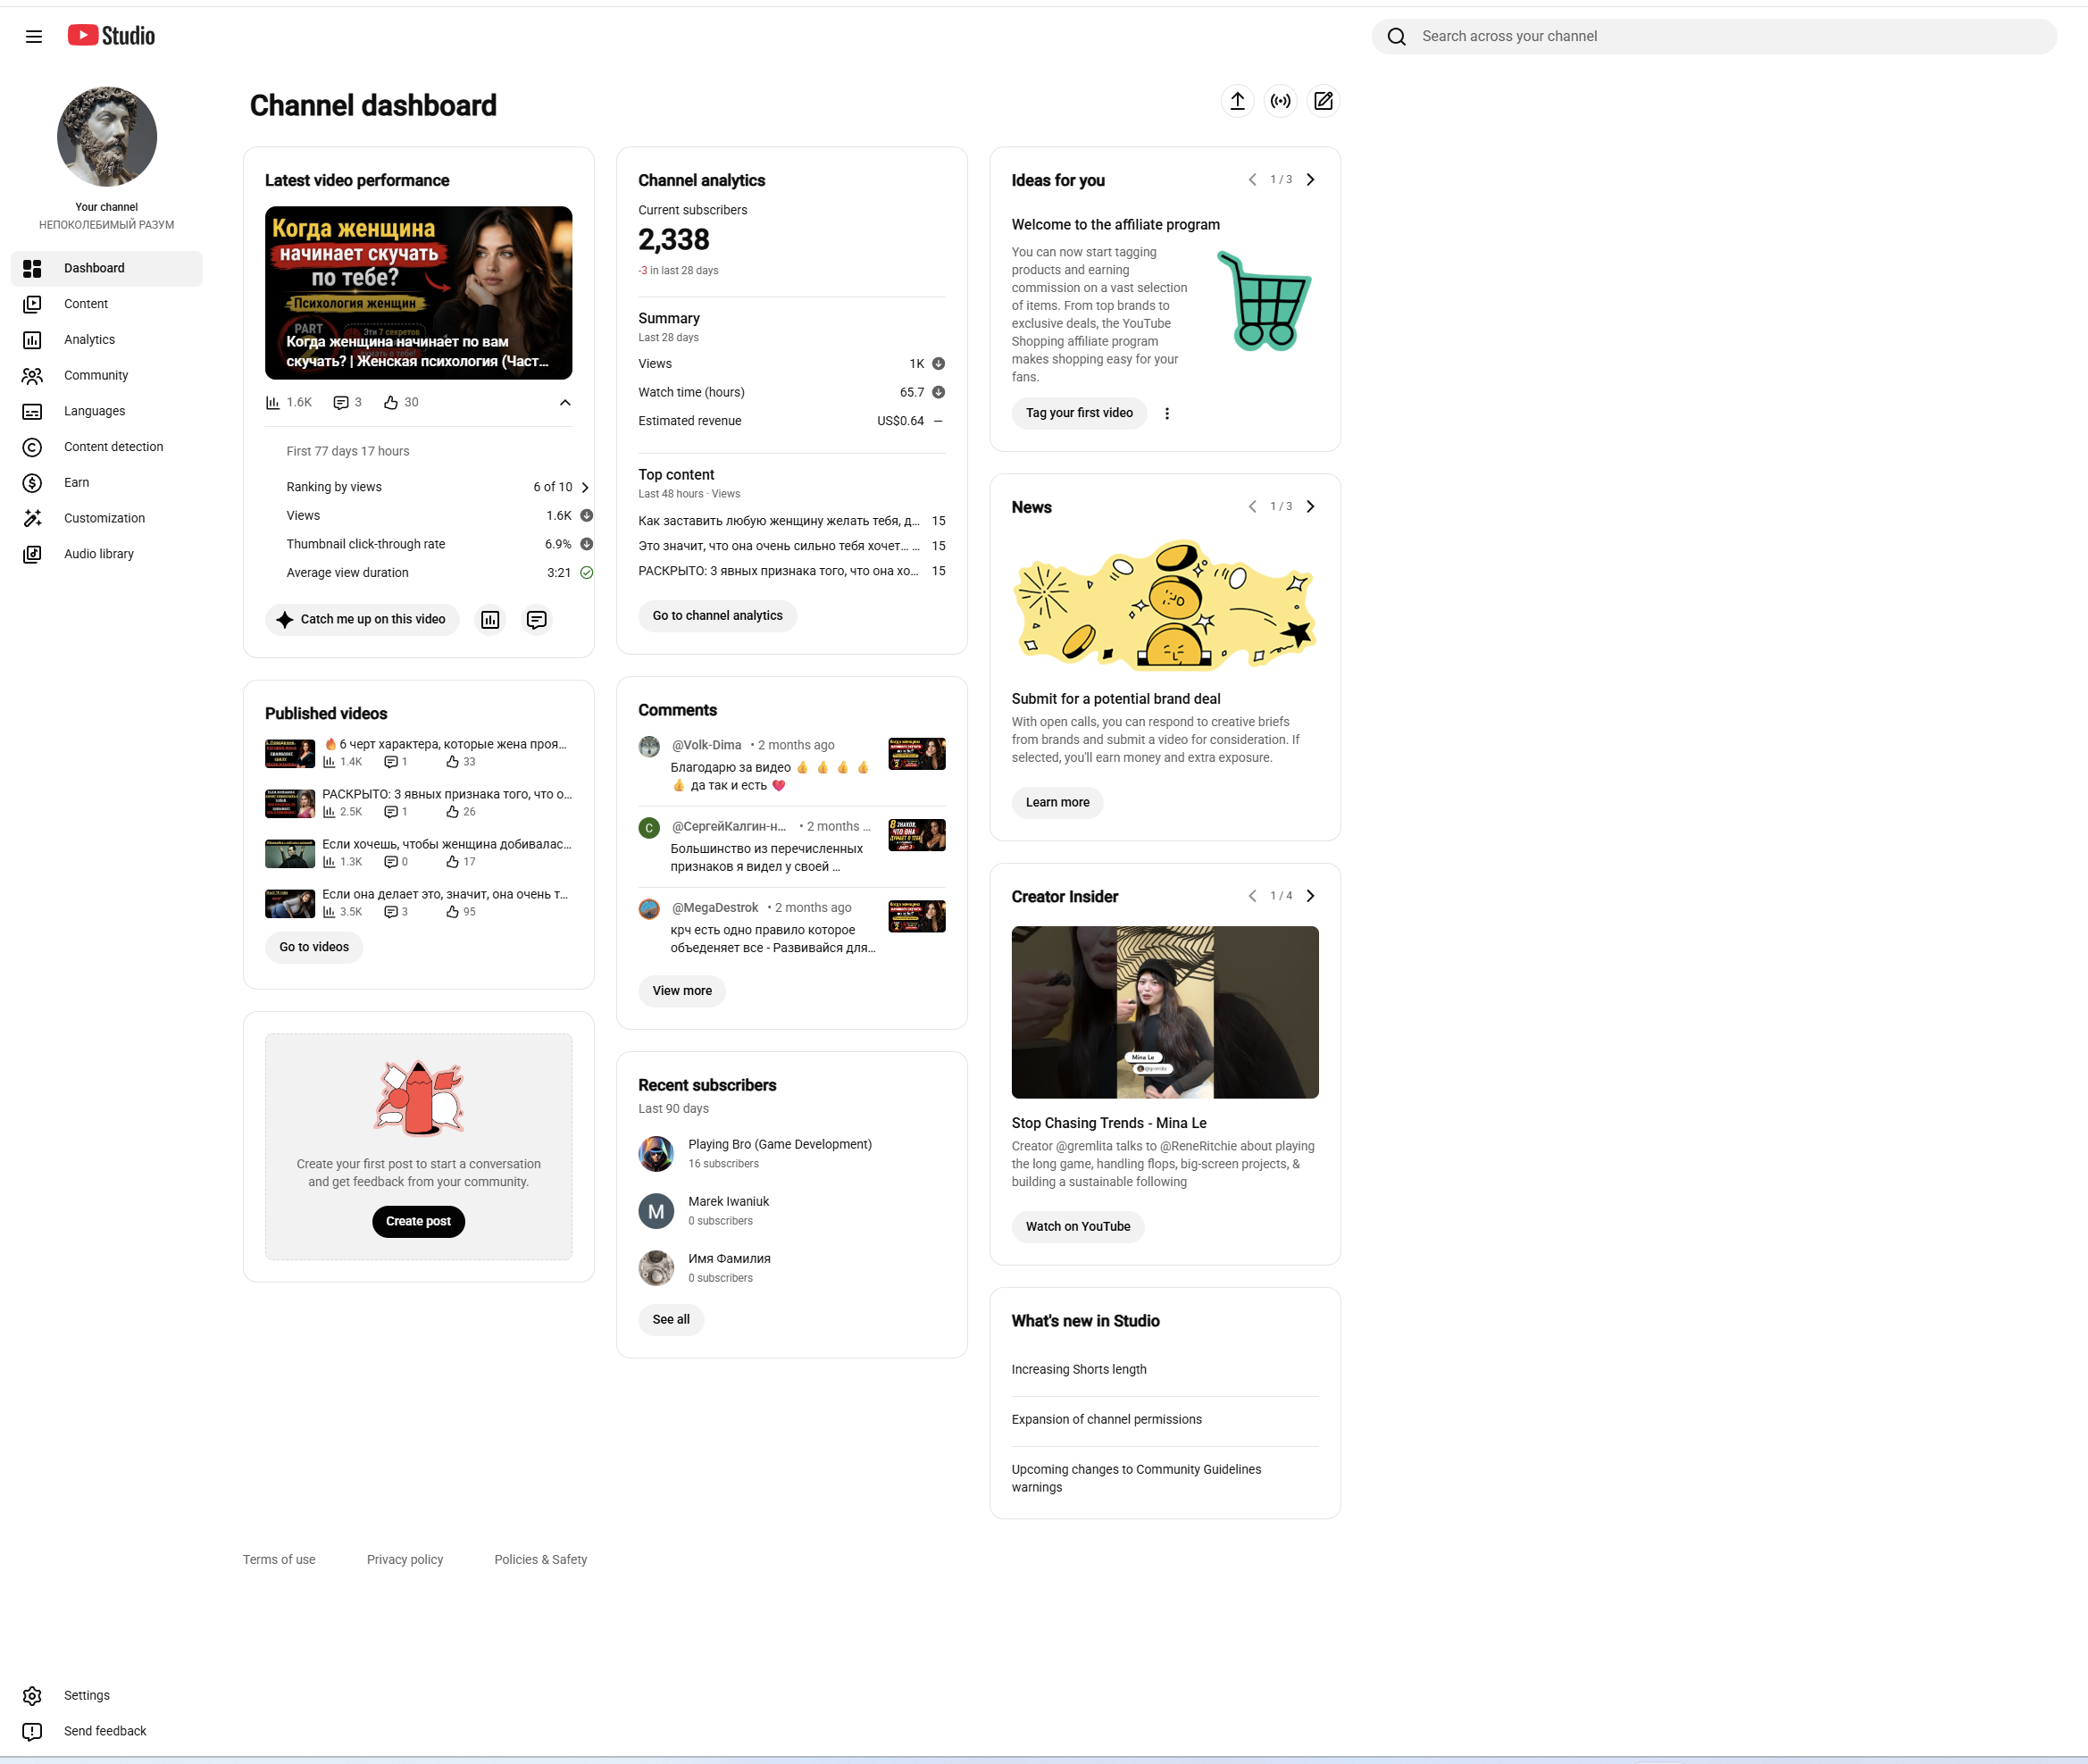Open Languages section in sidebar
This screenshot has width=2088, height=1764.
coord(106,411)
